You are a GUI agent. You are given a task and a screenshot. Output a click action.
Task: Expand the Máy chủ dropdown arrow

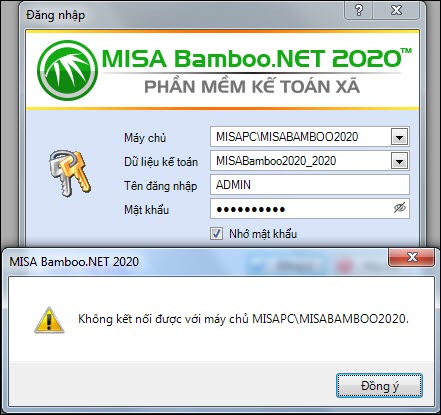(x=399, y=137)
